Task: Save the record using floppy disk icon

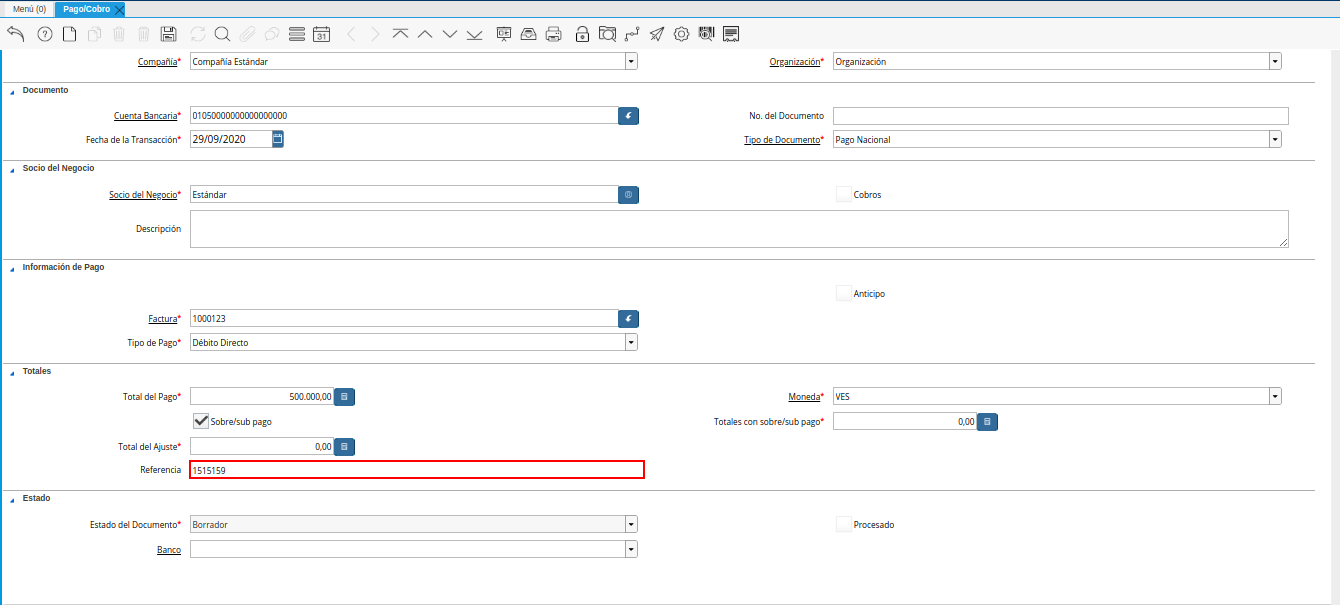Action: tap(168, 34)
